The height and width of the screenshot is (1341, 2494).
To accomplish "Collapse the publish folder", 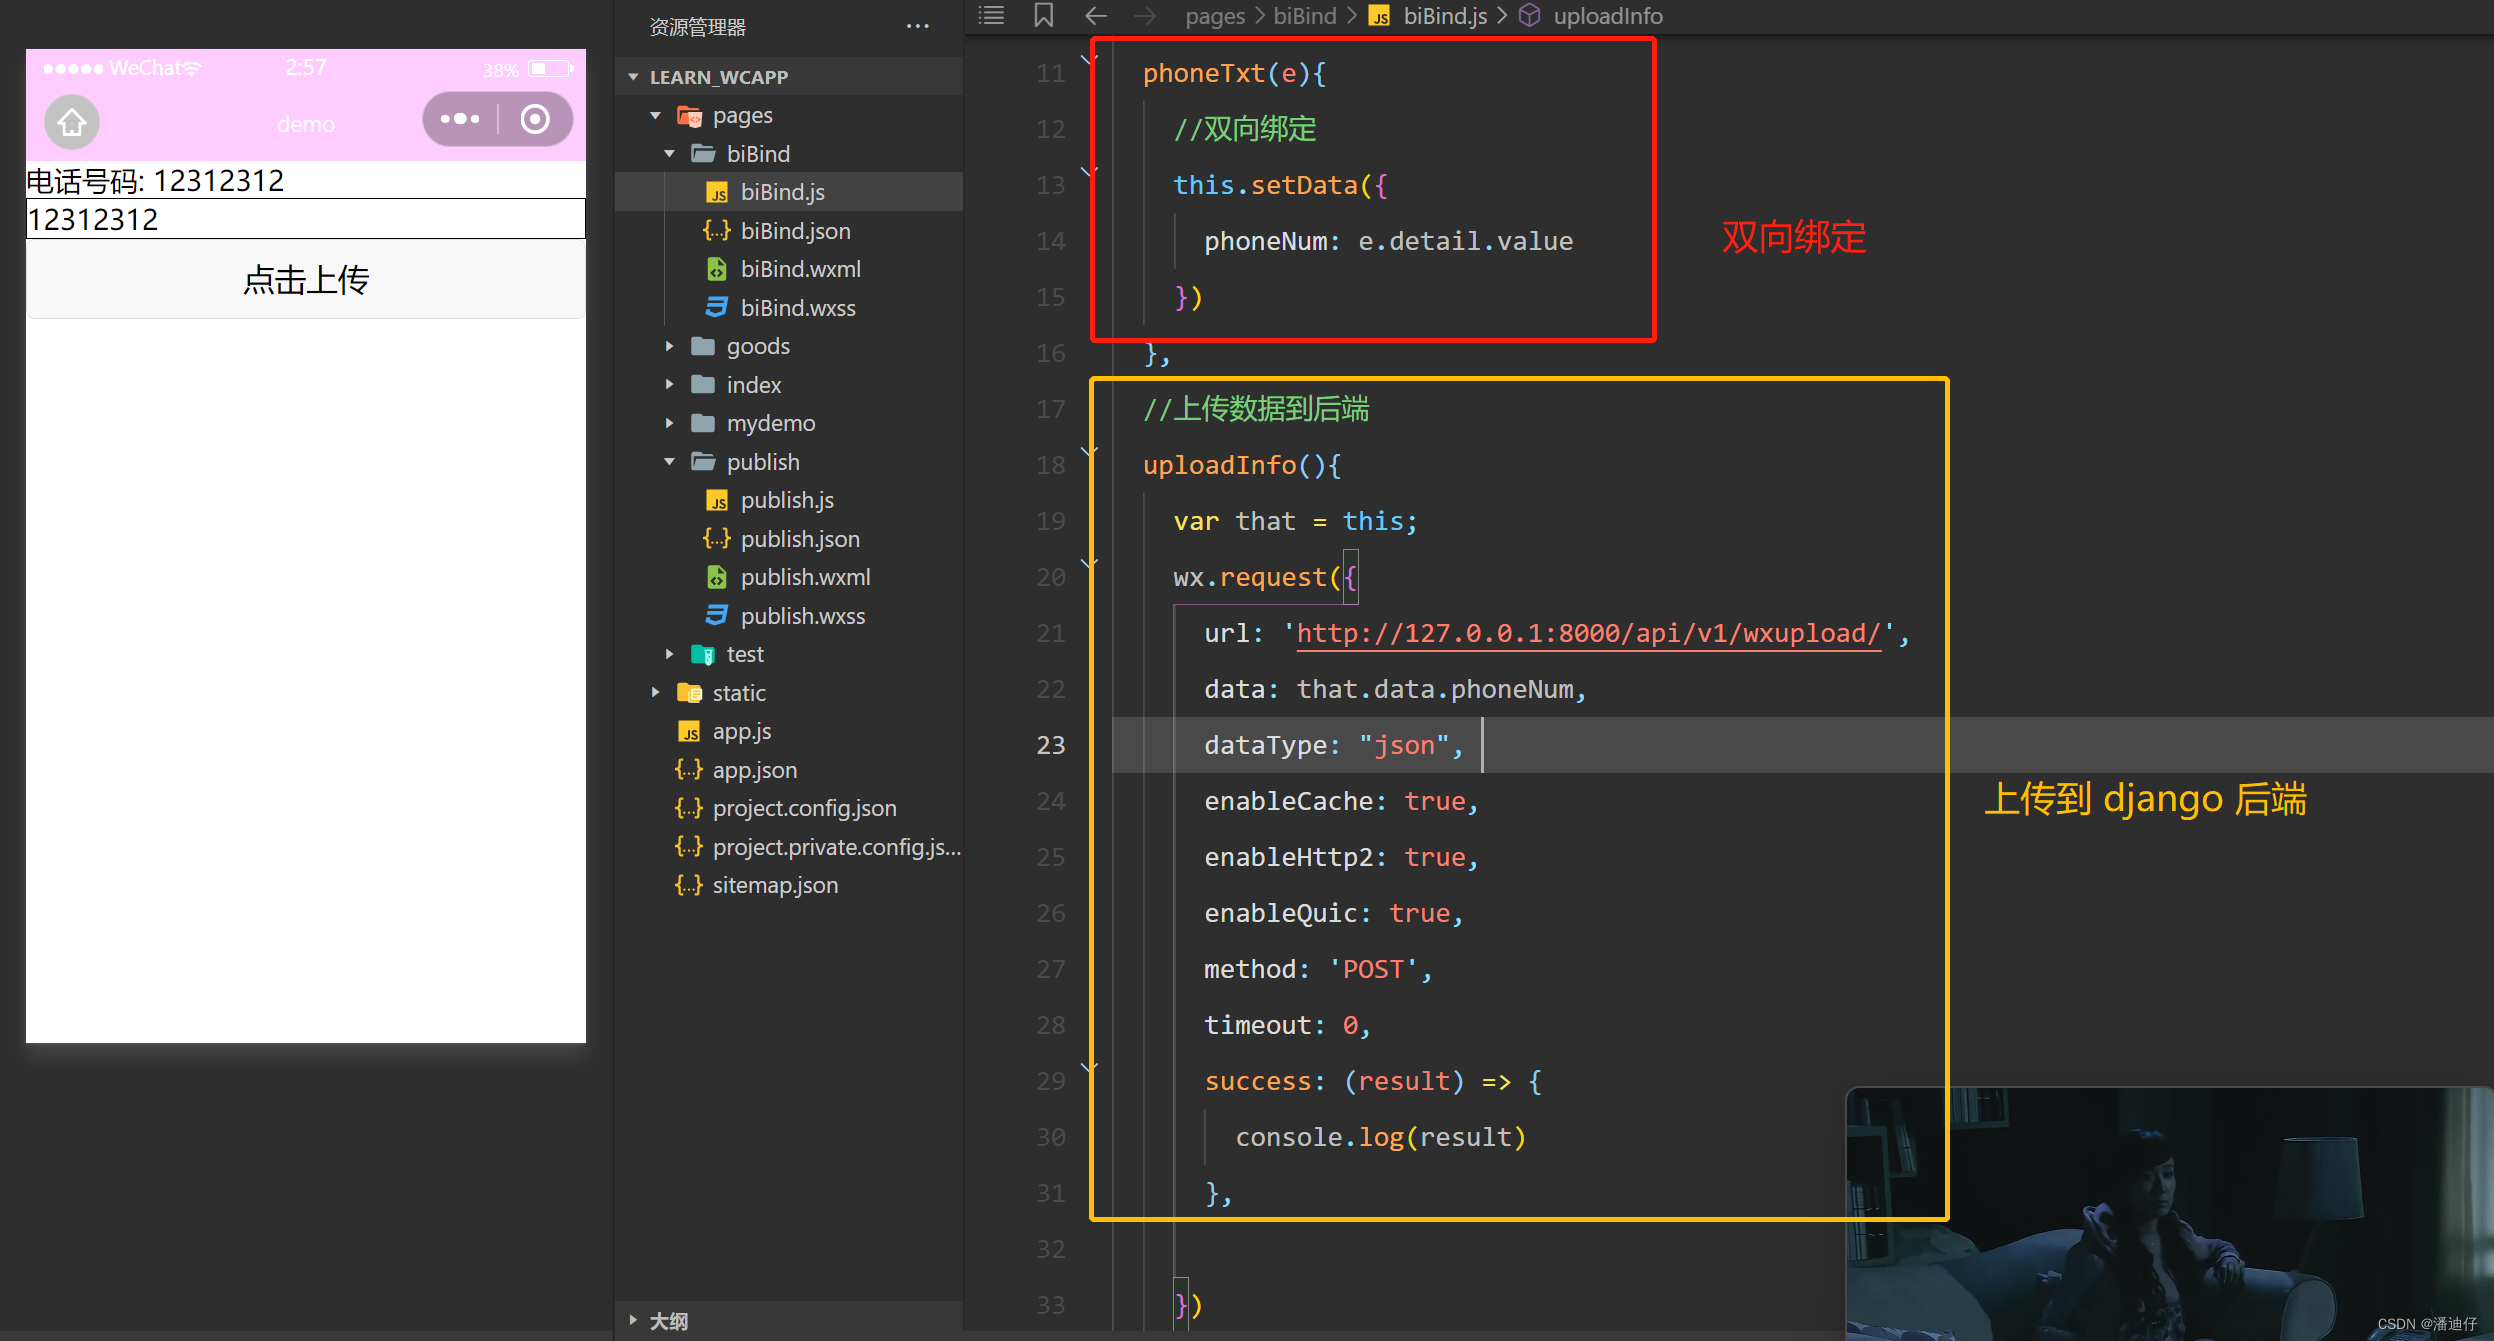I will pos(669,461).
